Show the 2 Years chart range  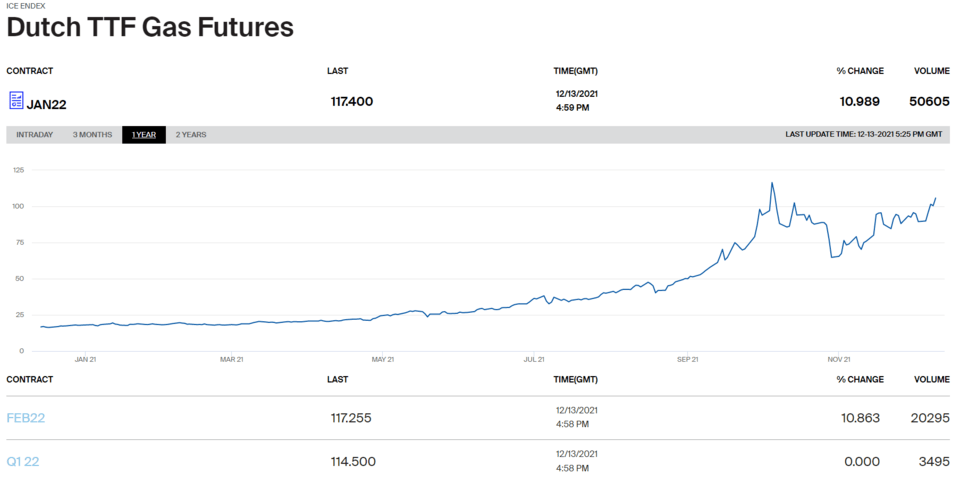click(191, 135)
